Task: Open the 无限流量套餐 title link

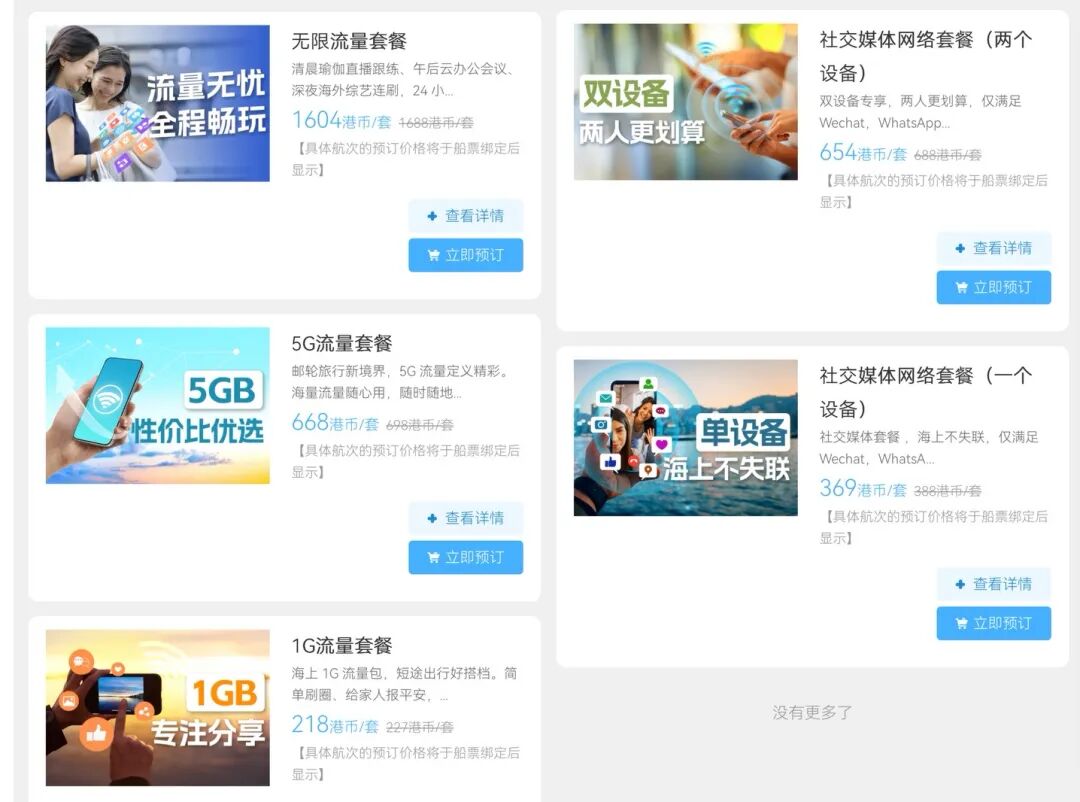Action: coord(349,41)
